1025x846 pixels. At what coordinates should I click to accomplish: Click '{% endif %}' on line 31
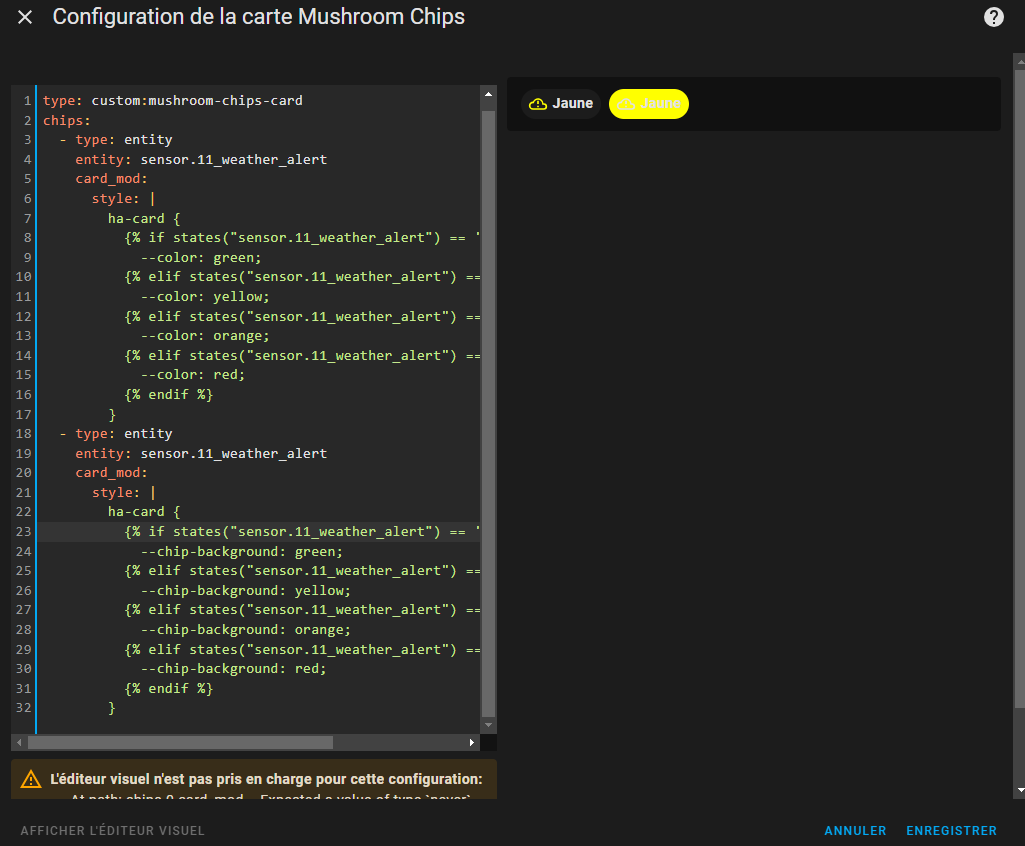(x=169, y=688)
